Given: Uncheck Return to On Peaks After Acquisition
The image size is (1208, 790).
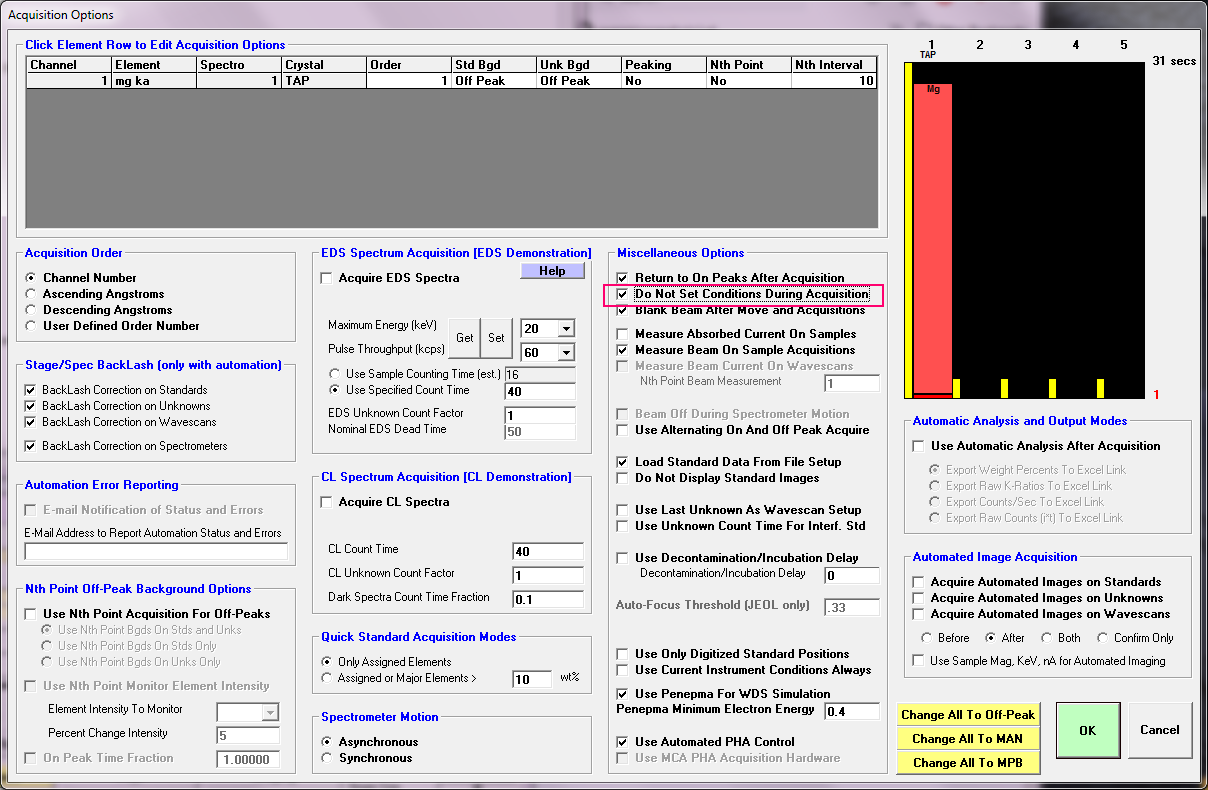Looking at the screenshot, I should click(x=622, y=278).
